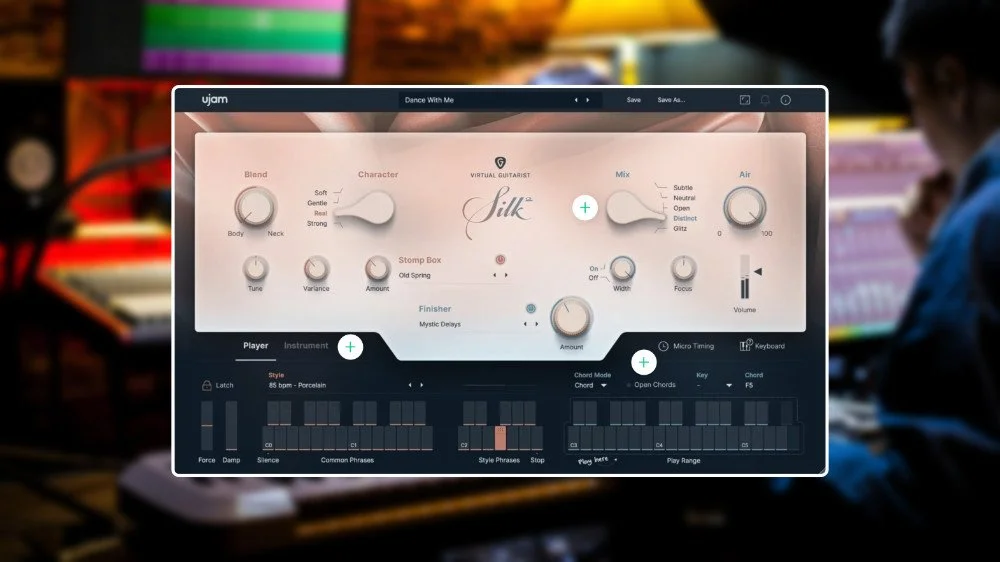This screenshot has height=562, width=1000.
Task: Click the C0 key in Common Phrases
Action: click(268, 438)
